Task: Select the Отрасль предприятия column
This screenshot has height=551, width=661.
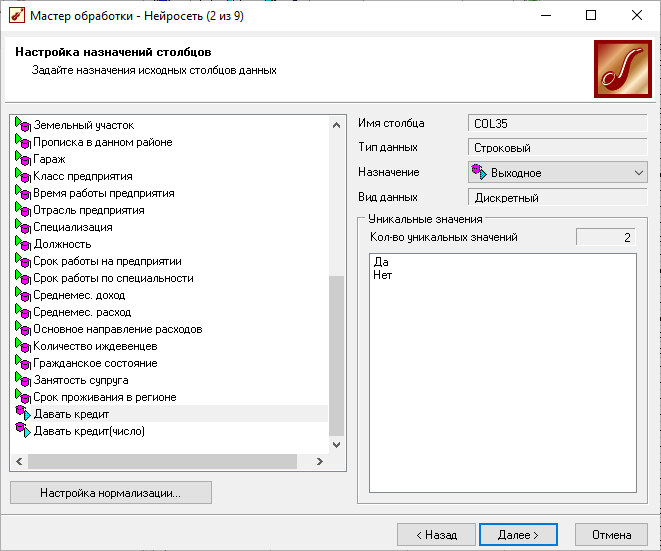Action: (89, 210)
